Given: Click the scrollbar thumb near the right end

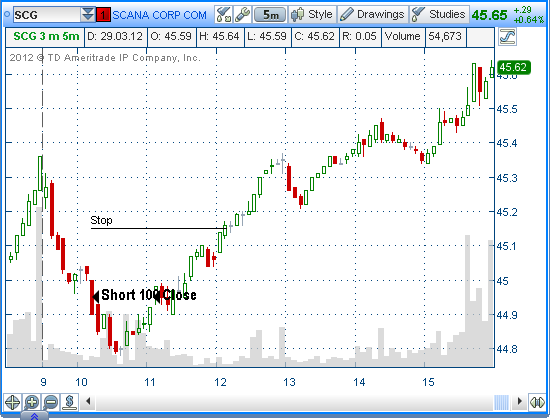Looking at the screenshot, I should click(501, 402).
